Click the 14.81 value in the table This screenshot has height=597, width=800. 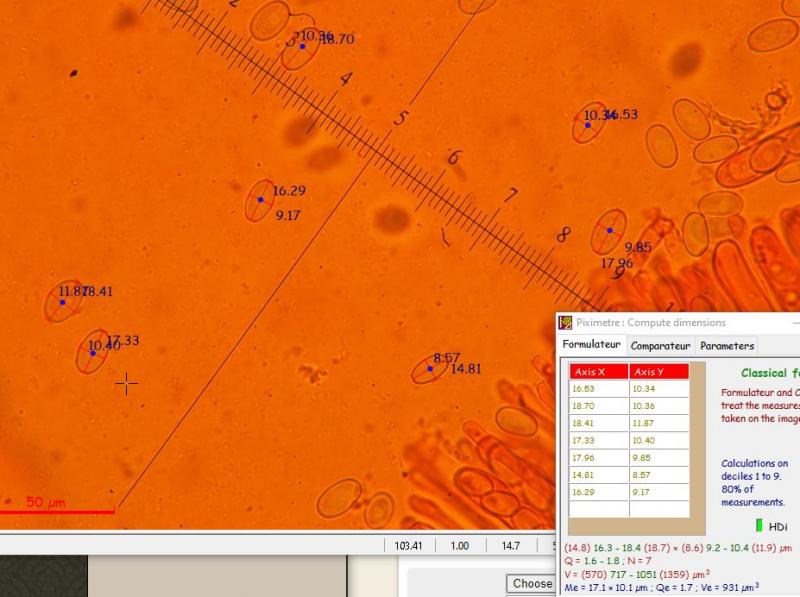[598, 474]
